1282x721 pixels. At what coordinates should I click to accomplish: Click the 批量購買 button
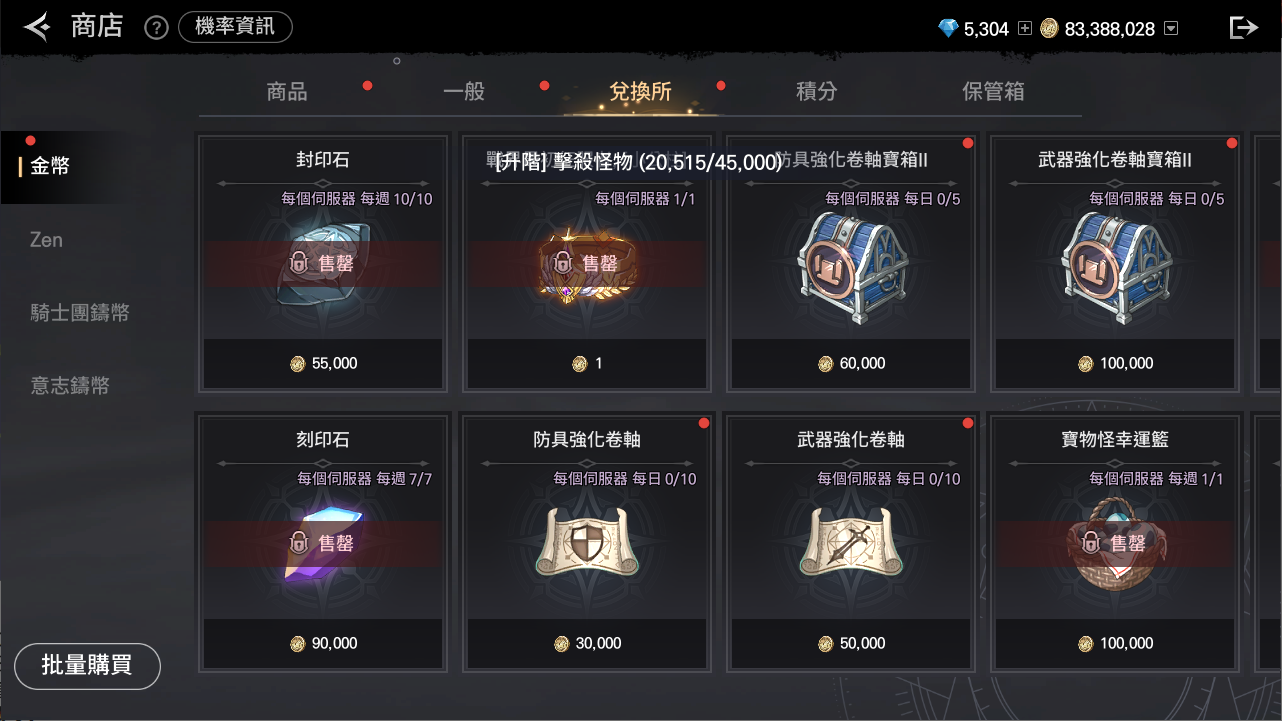(87, 666)
